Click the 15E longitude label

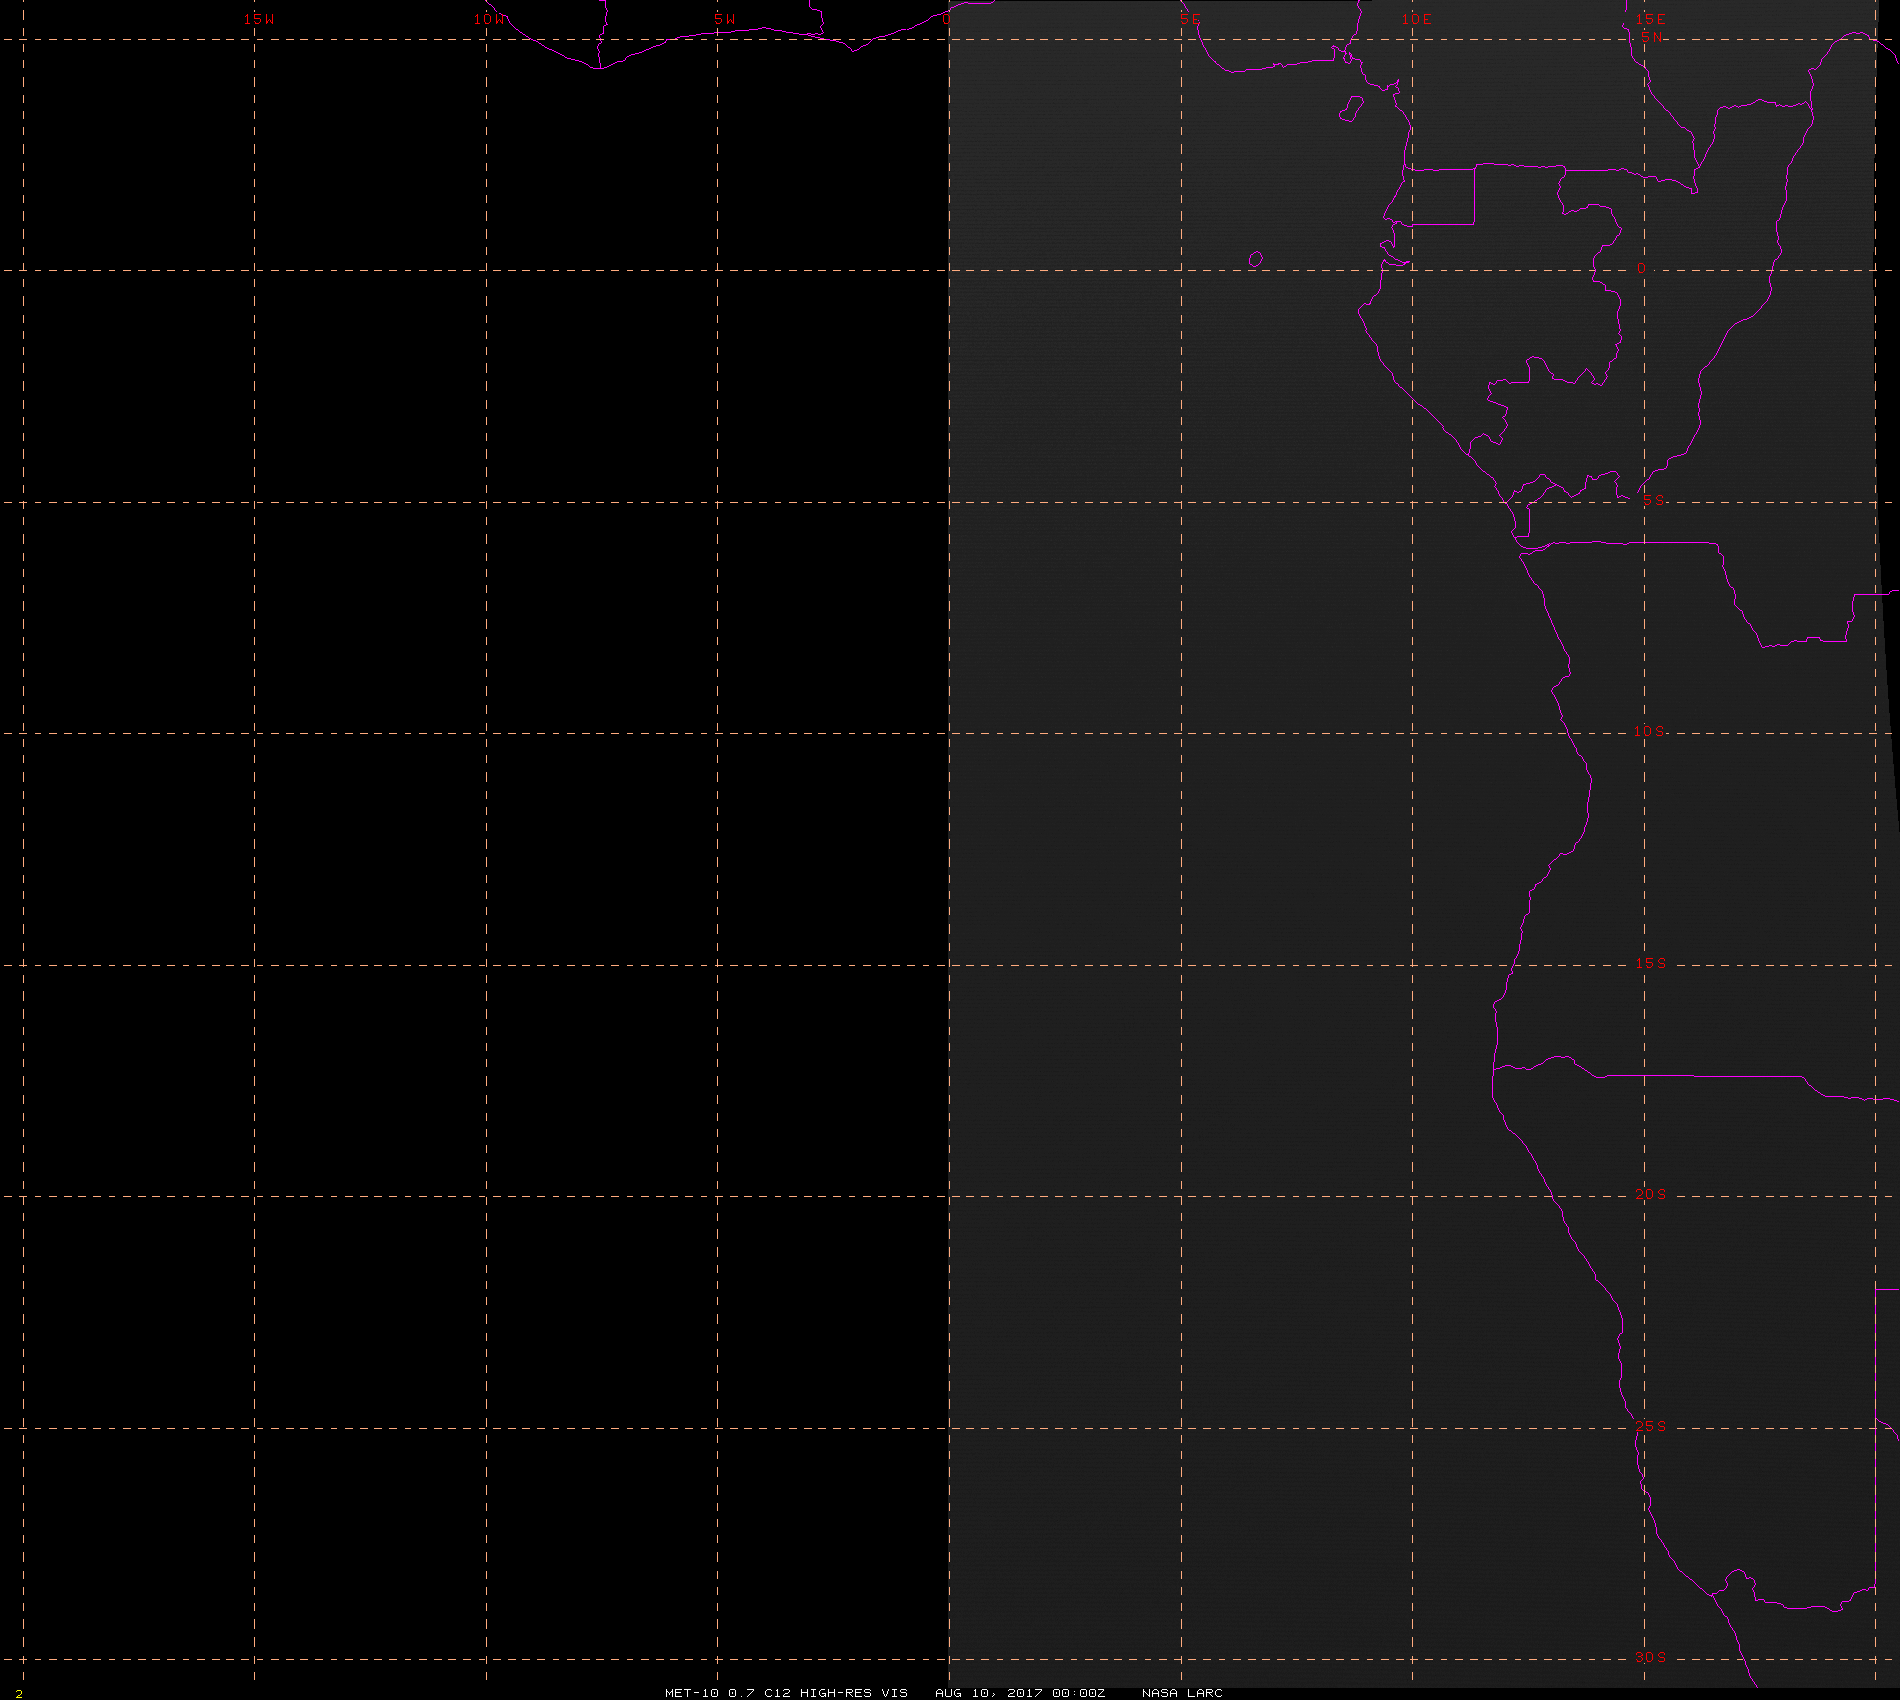(1651, 19)
